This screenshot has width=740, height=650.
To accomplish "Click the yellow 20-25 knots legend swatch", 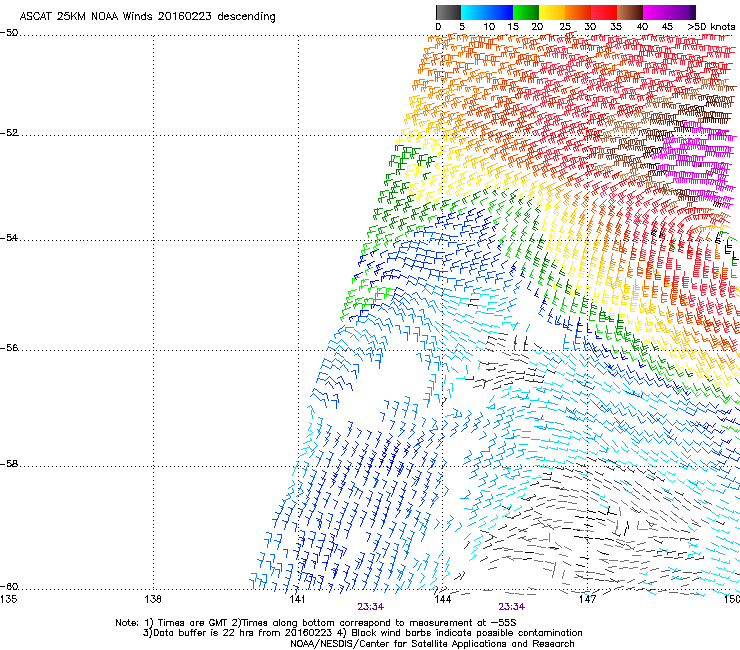I will pos(552,12).
